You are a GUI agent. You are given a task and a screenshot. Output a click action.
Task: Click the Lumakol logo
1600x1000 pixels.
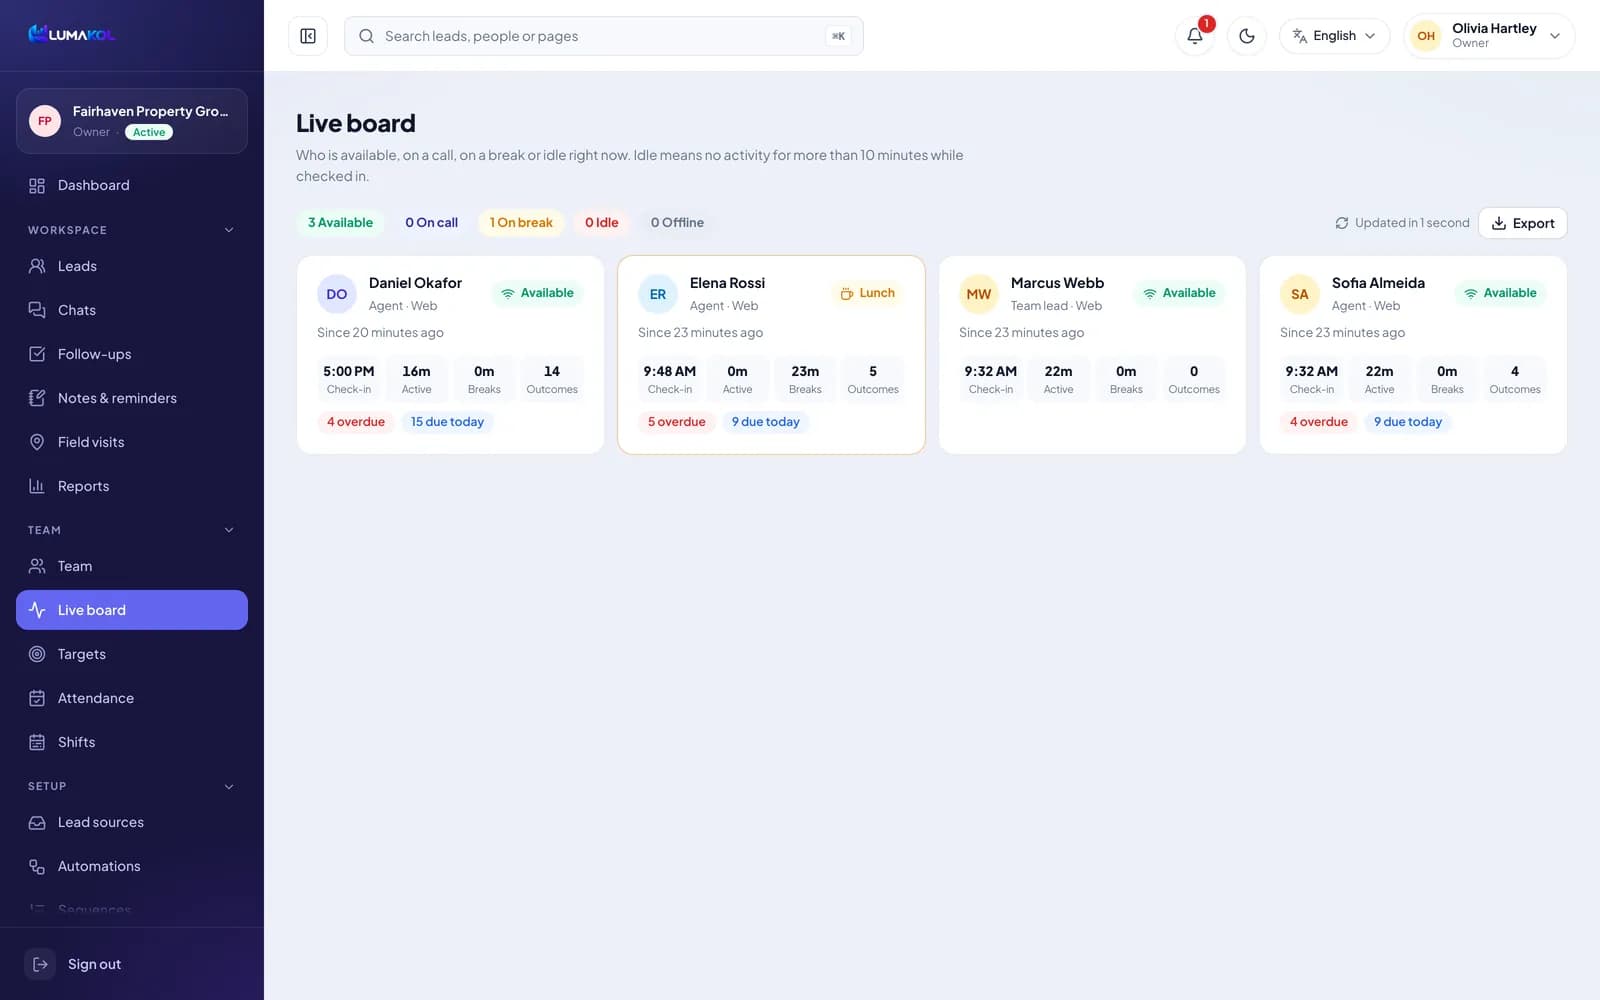pyautogui.click(x=71, y=34)
